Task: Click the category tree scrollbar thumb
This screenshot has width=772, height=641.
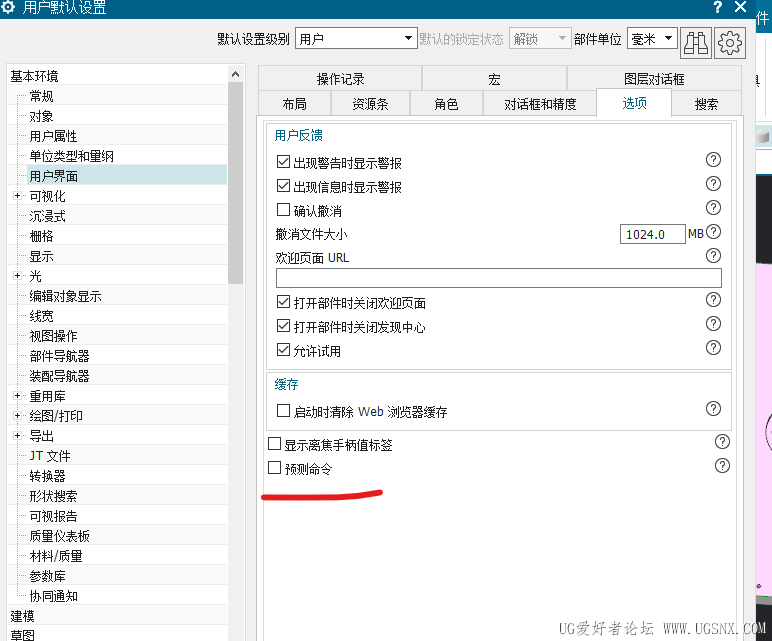Action: tap(235, 183)
